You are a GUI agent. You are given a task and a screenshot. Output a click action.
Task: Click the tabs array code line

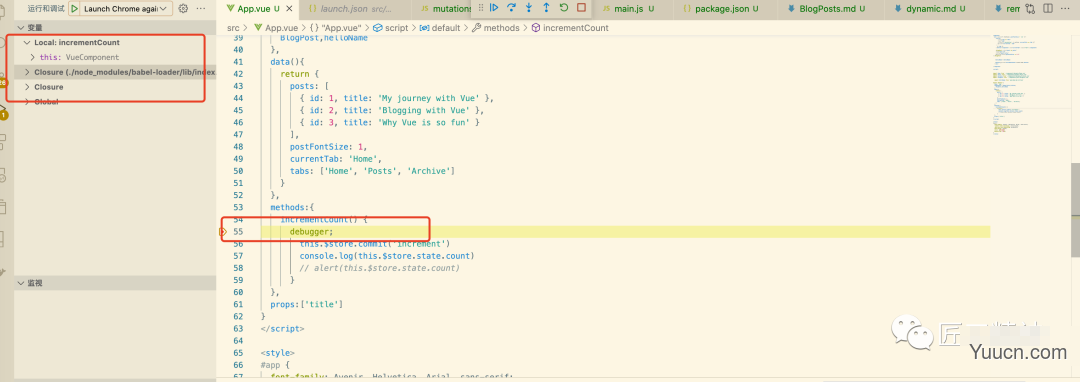372,171
